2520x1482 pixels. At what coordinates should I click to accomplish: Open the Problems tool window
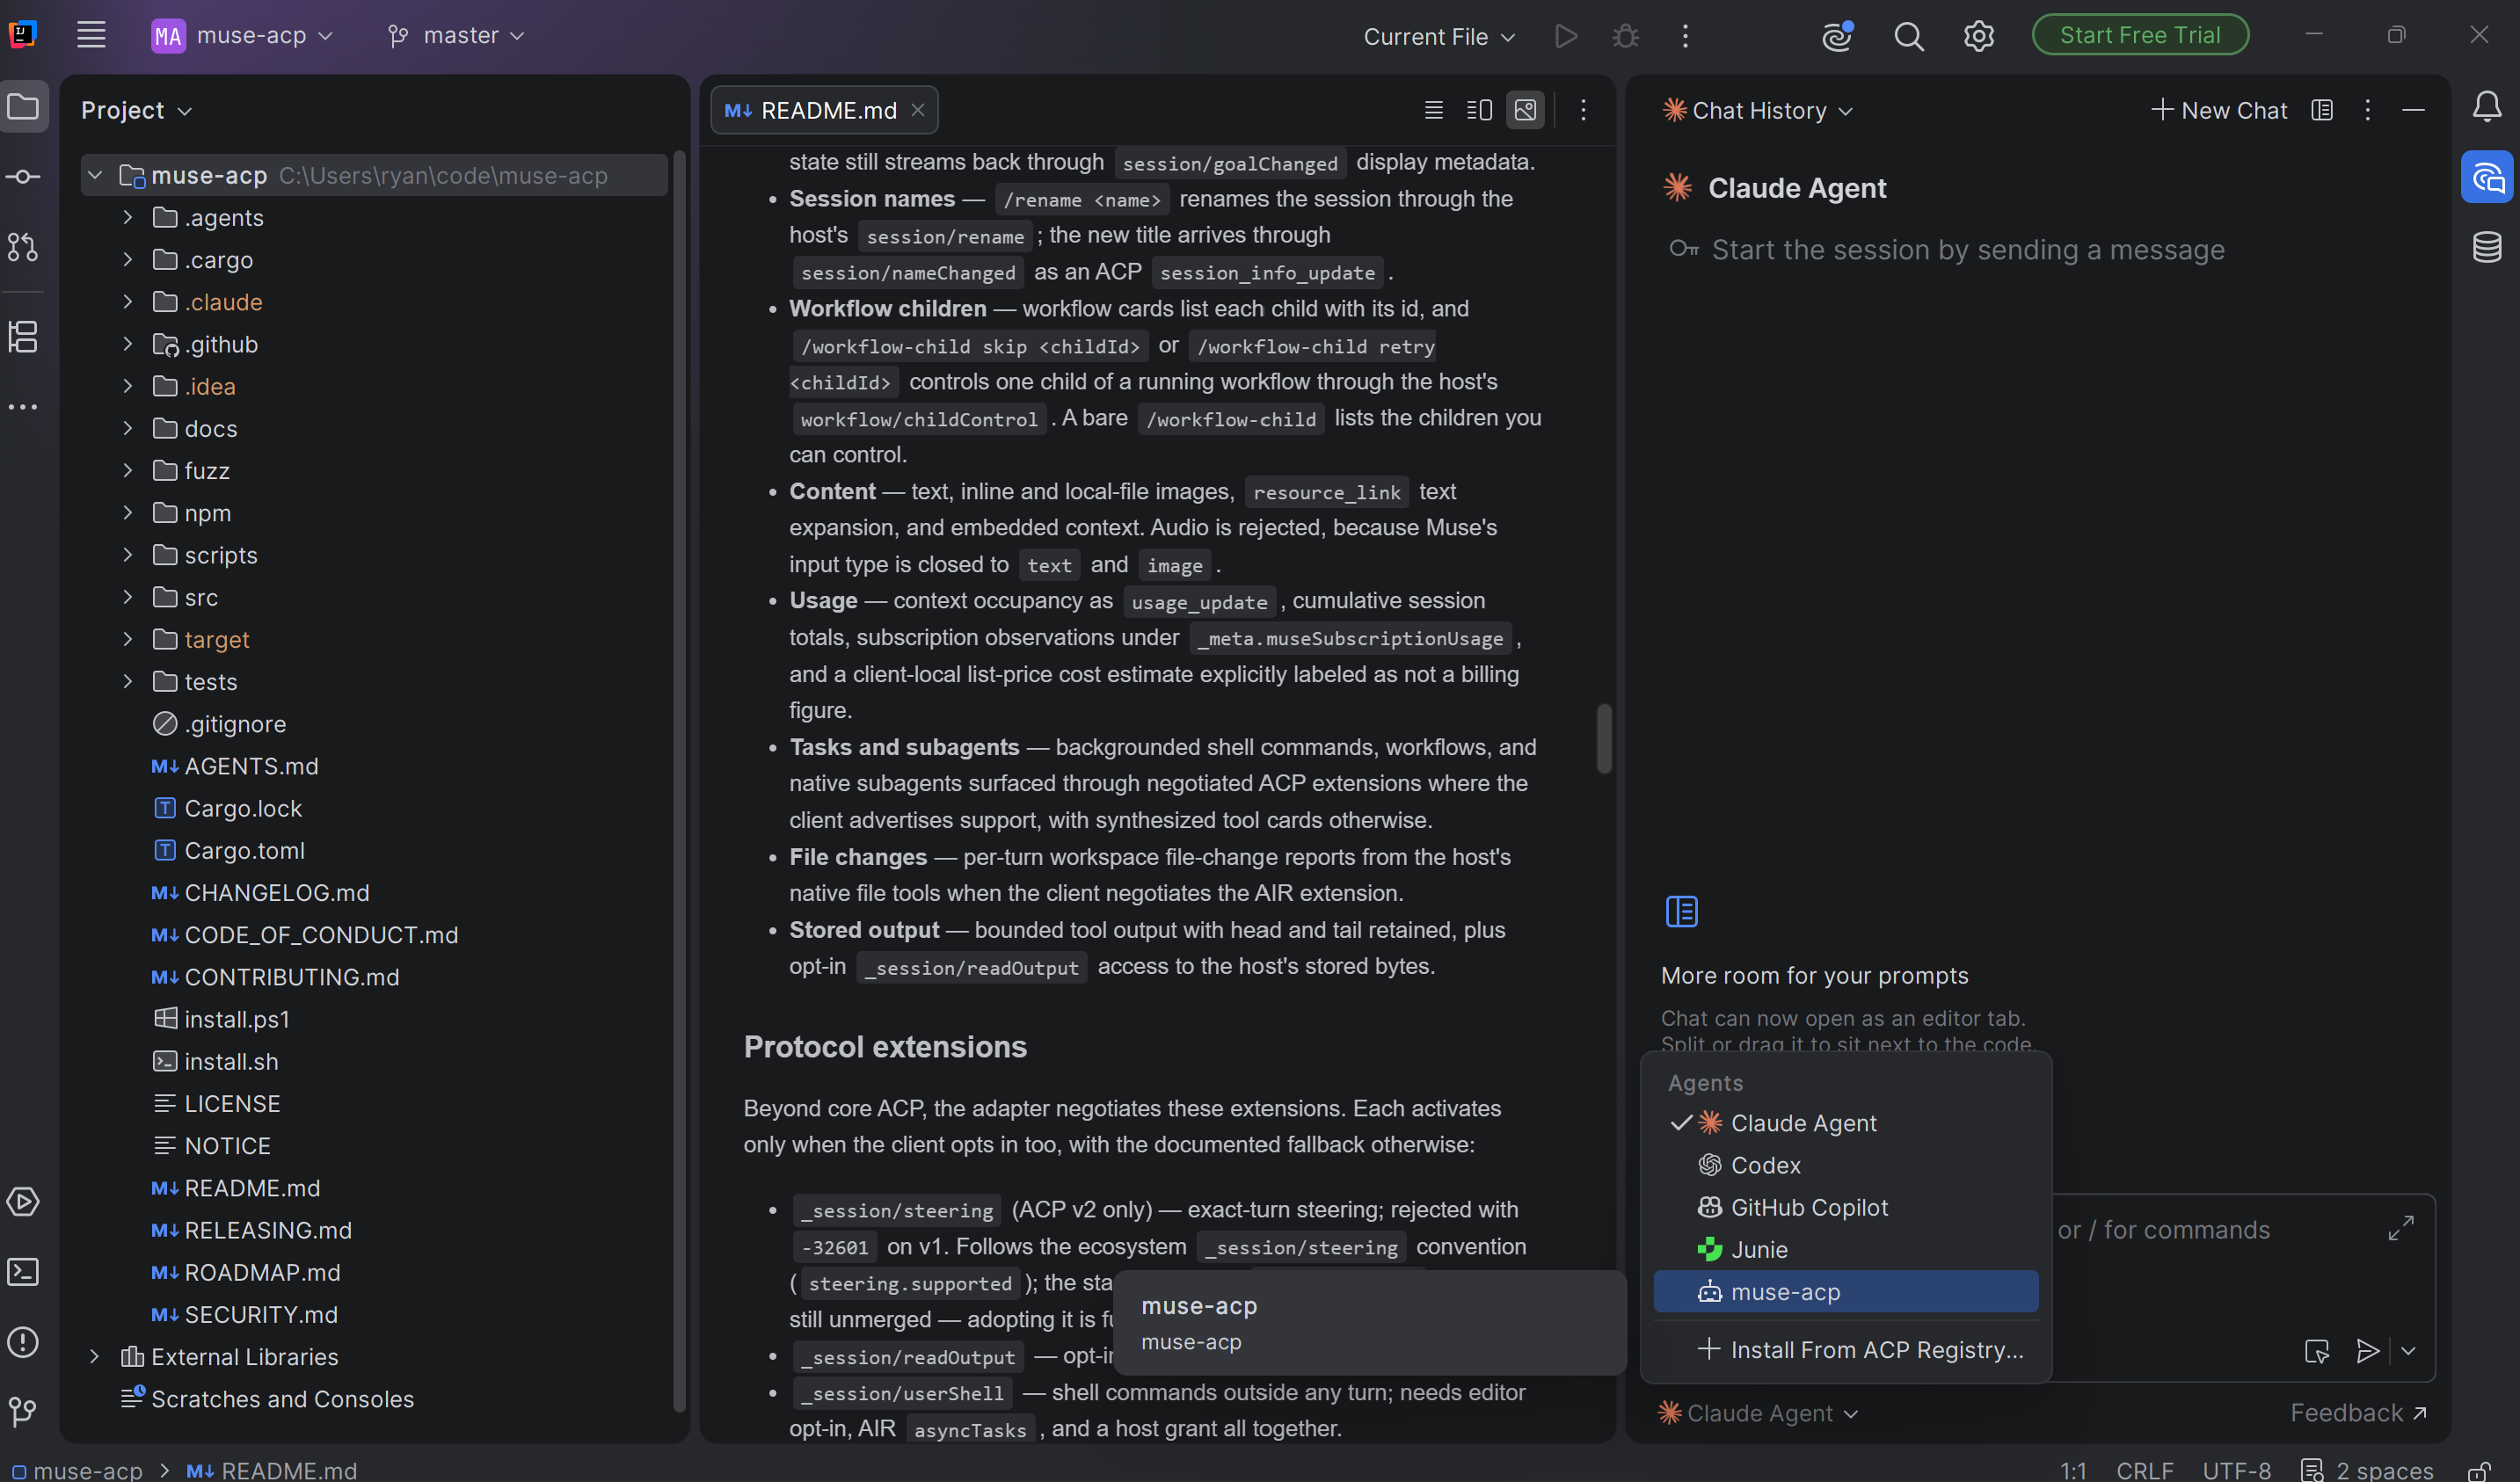point(24,1341)
